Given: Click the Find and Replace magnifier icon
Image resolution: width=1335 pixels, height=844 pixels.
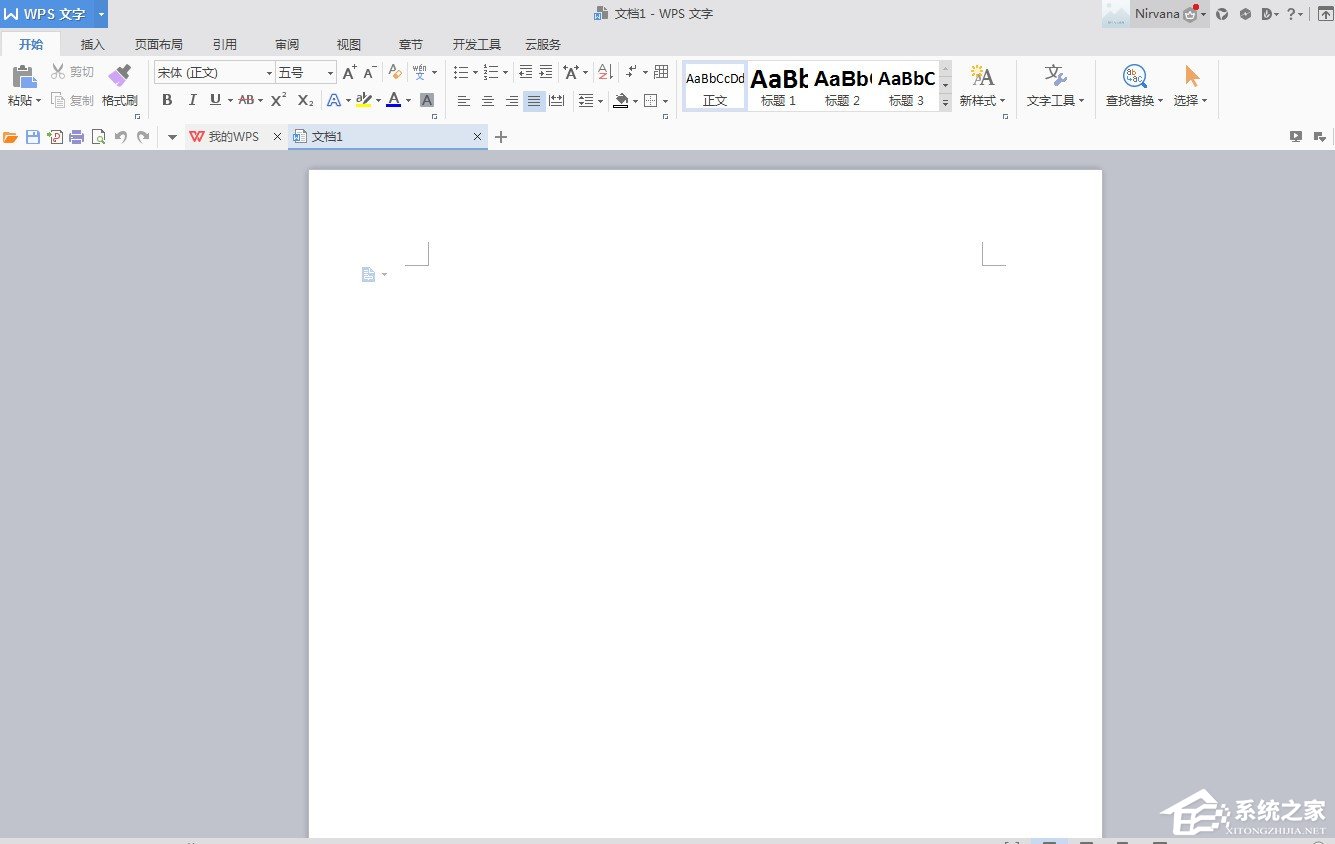Looking at the screenshot, I should pos(1134,76).
